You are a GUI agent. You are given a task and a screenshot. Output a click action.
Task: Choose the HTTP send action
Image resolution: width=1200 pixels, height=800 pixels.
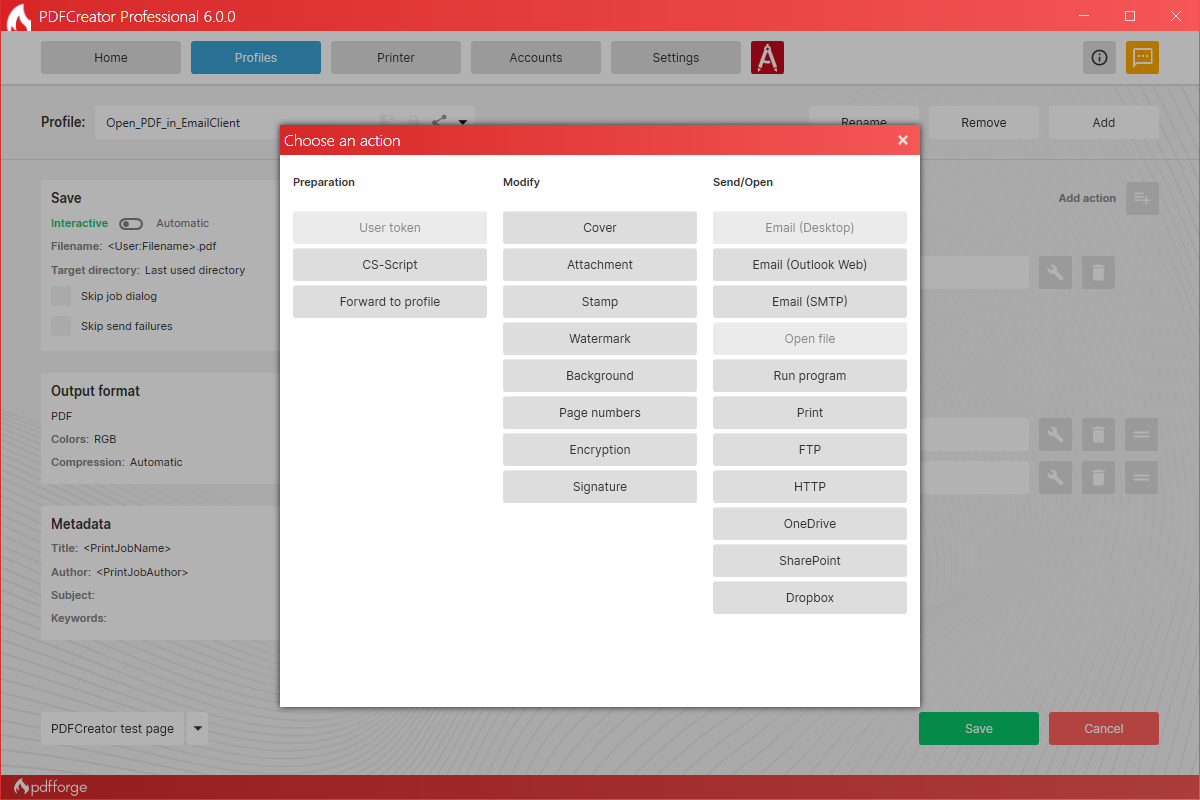(810, 487)
